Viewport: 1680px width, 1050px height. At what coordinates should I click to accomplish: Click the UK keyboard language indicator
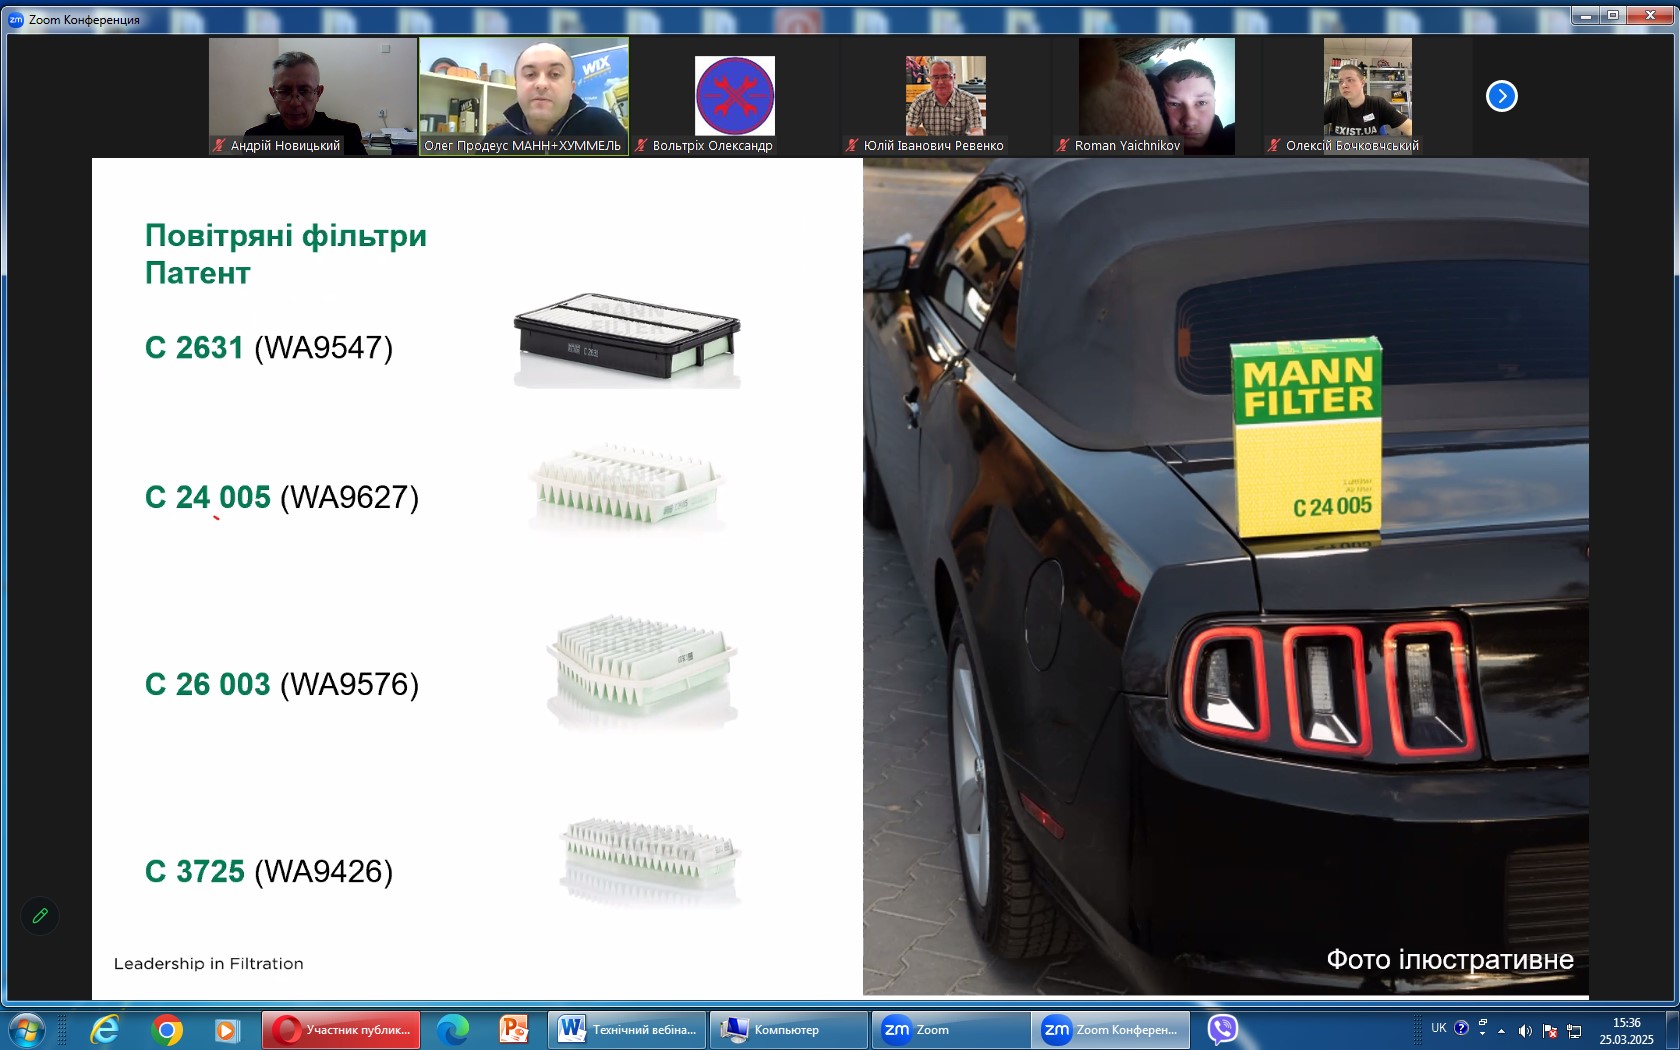(x=1439, y=1028)
